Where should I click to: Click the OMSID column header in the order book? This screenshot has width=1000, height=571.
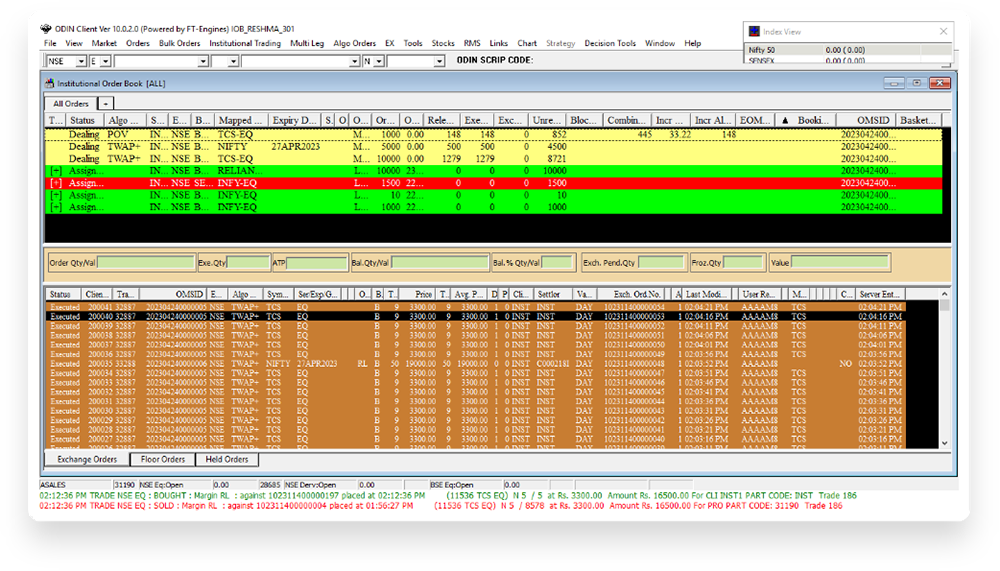pyautogui.click(x=866, y=120)
